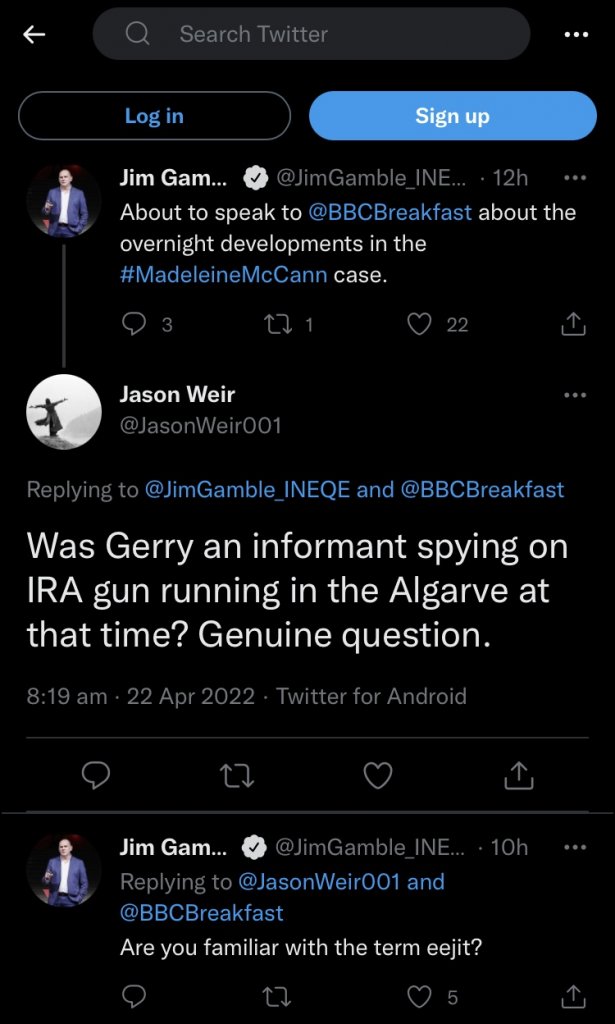Open more options on the eejit reply

tap(575, 847)
